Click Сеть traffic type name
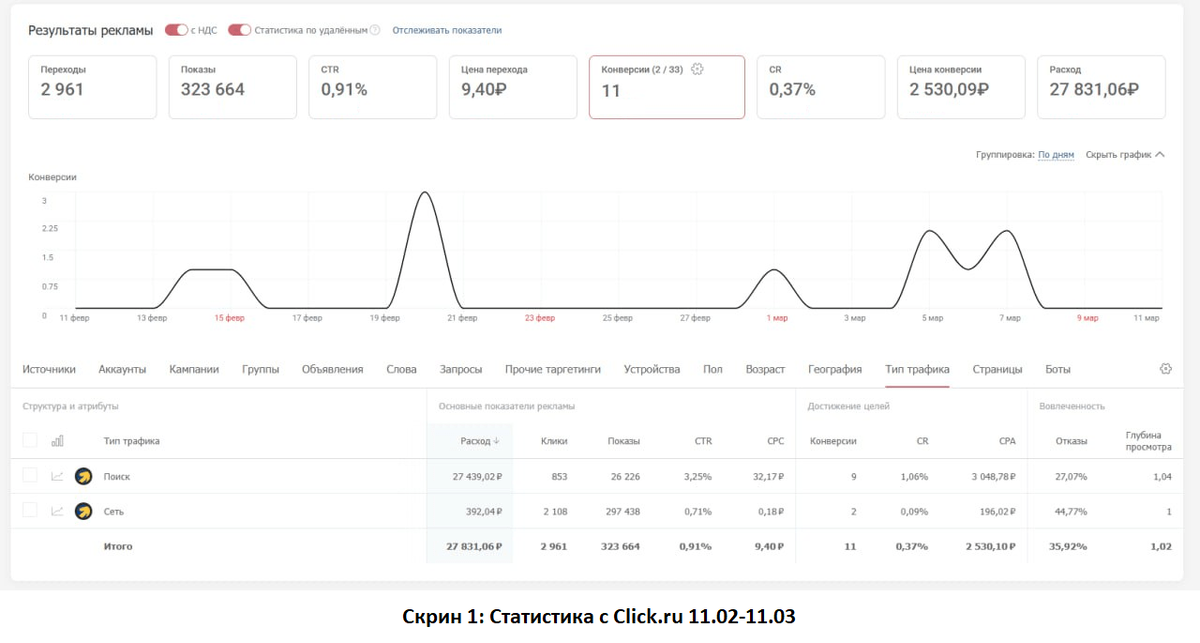 tap(114, 511)
